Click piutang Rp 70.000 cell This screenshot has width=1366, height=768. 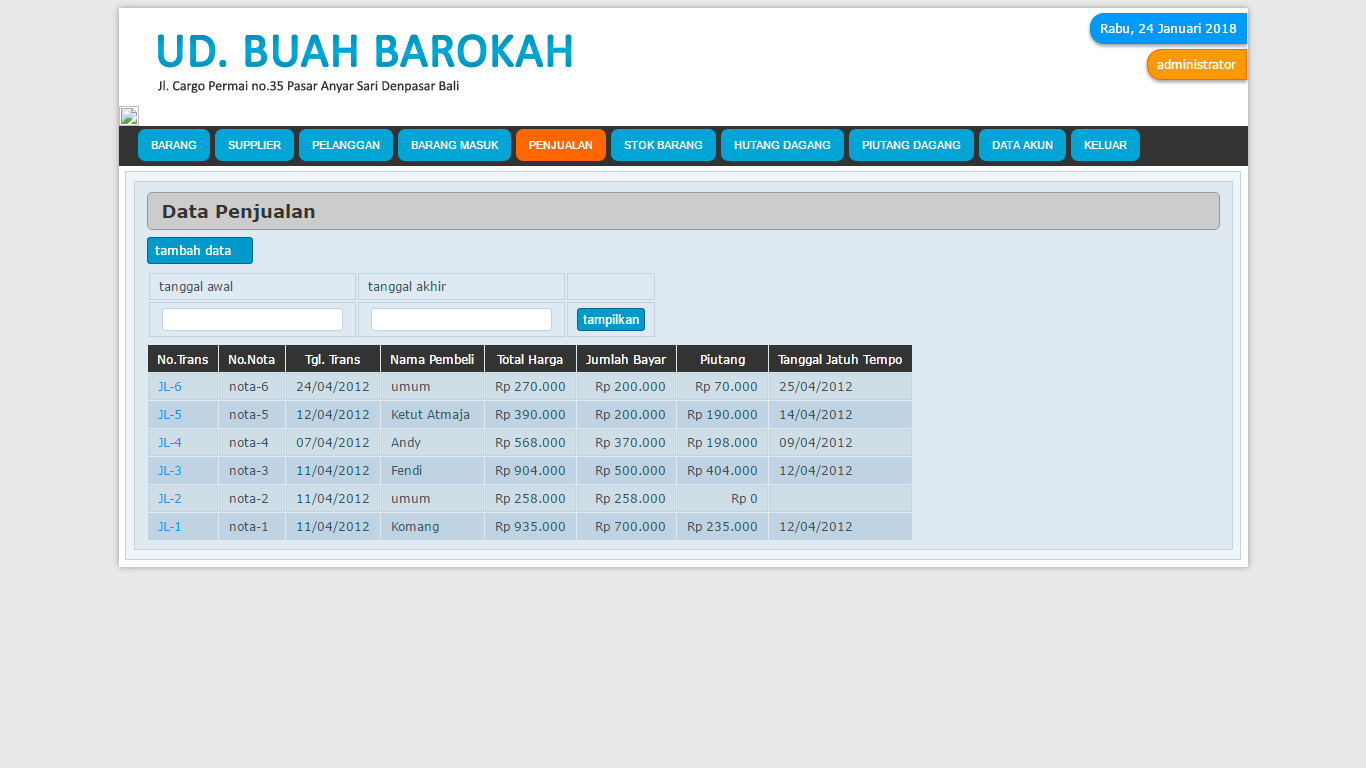(722, 387)
